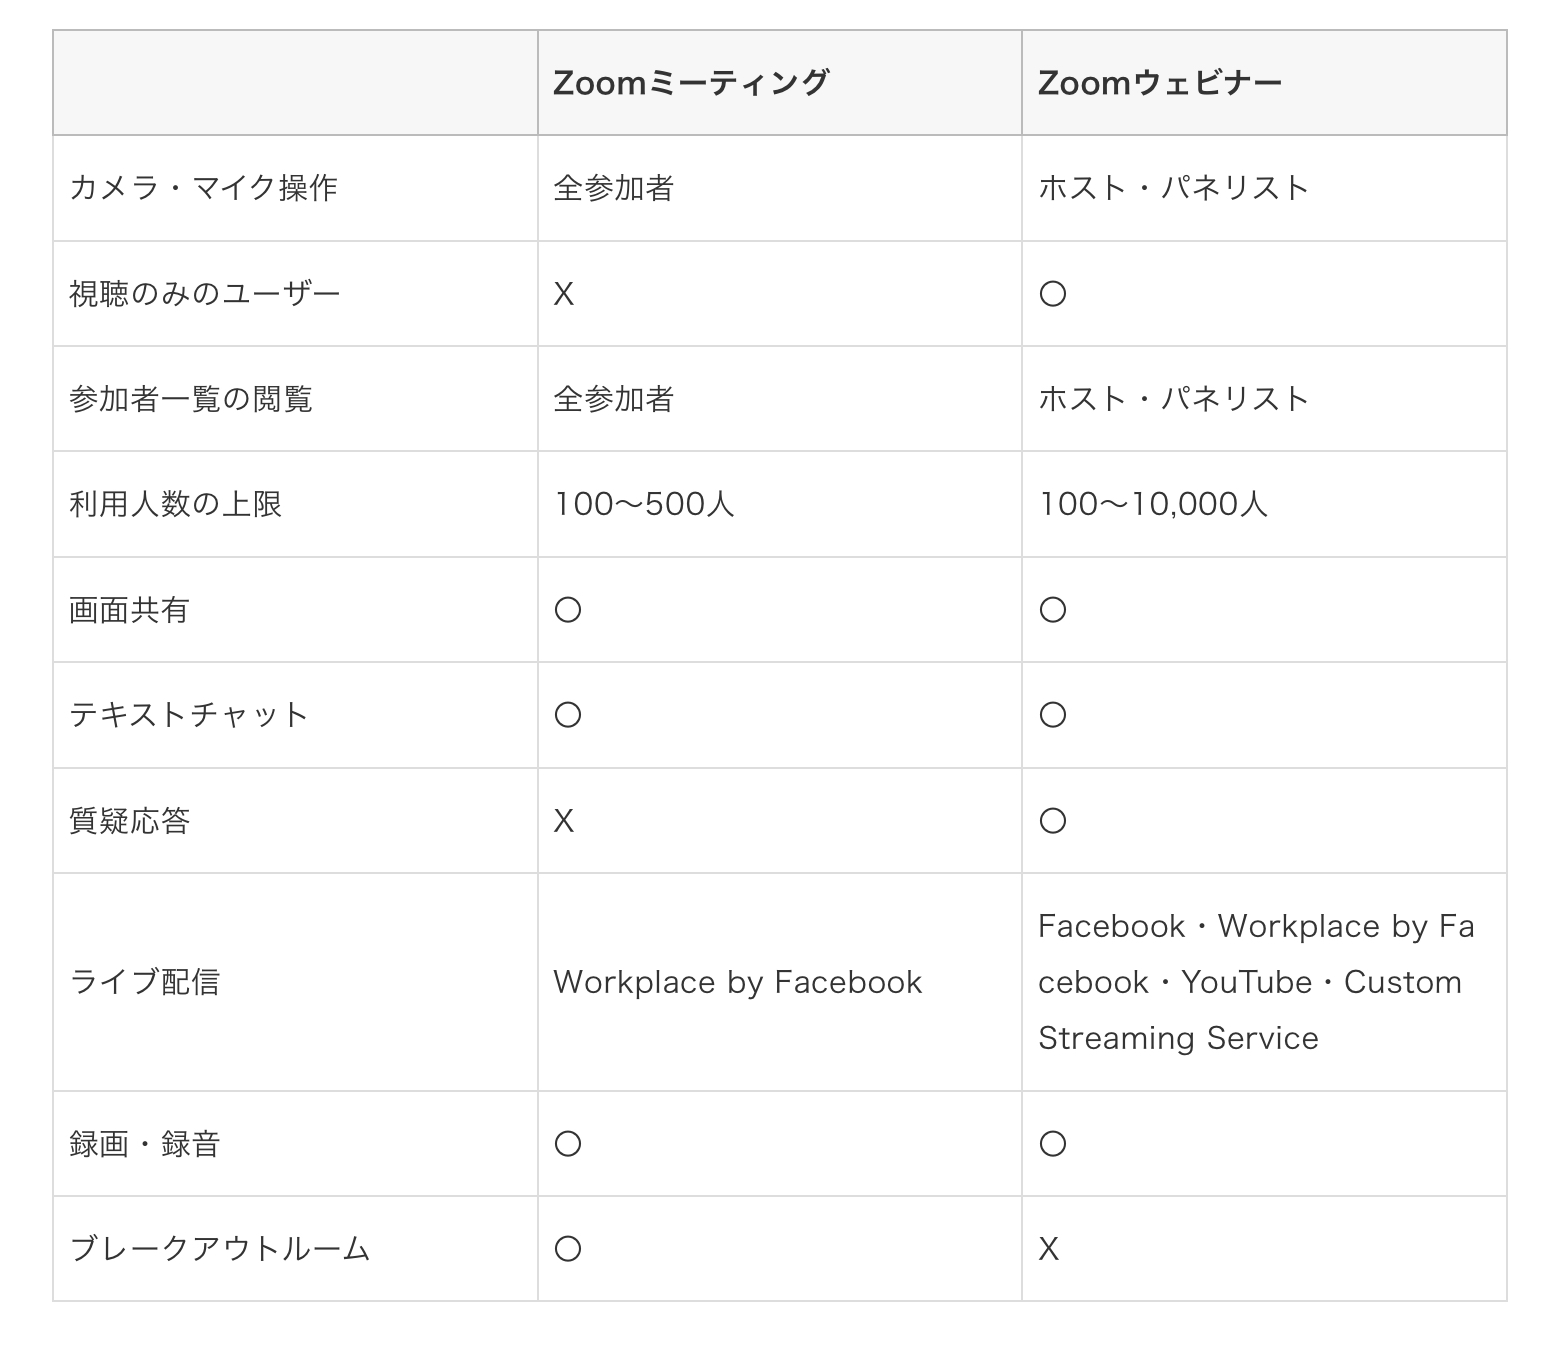Click X mark in 質疑応答 row

[564, 821]
